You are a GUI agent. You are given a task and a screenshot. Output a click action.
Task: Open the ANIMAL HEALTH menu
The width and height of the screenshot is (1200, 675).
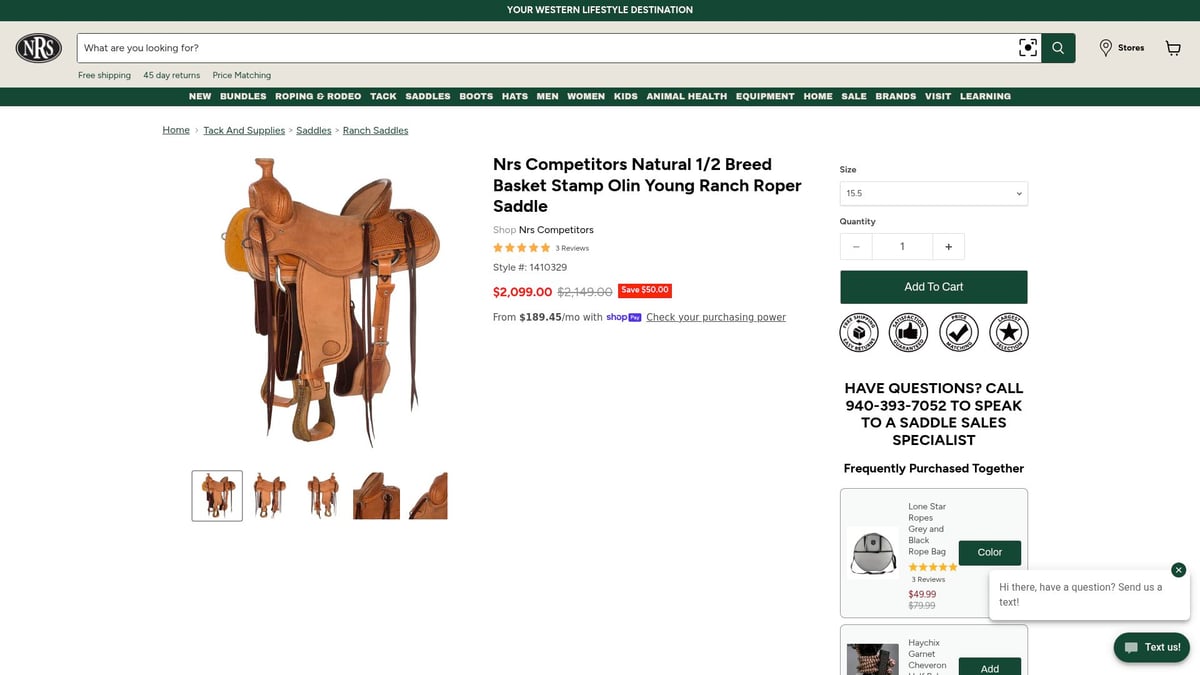687,96
